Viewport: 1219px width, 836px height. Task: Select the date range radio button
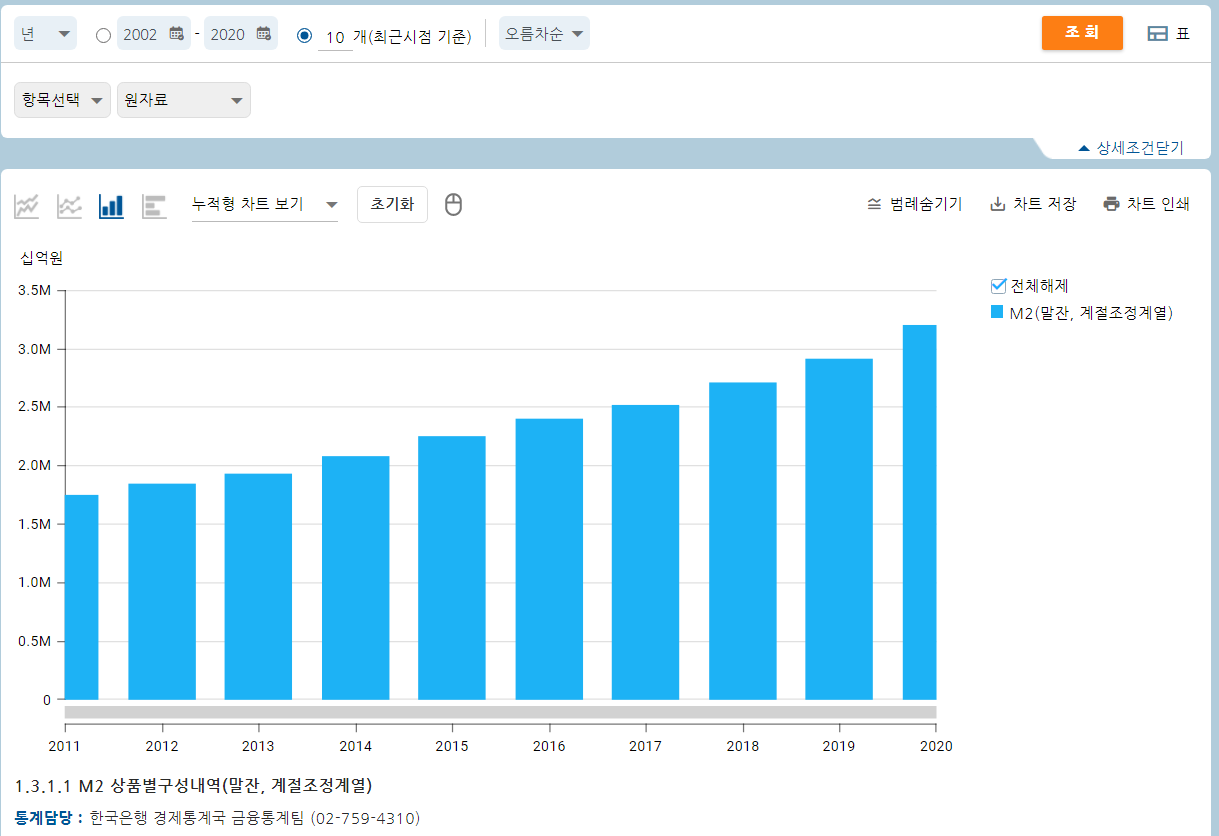103,35
